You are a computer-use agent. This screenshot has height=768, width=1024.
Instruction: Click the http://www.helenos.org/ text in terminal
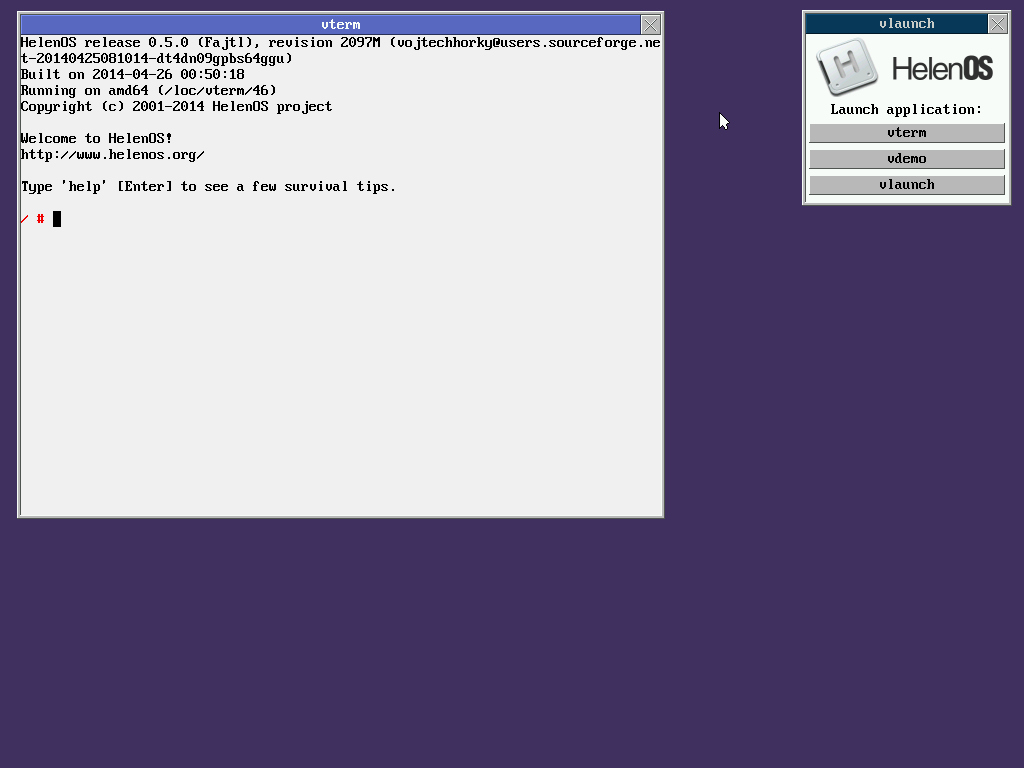point(112,155)
